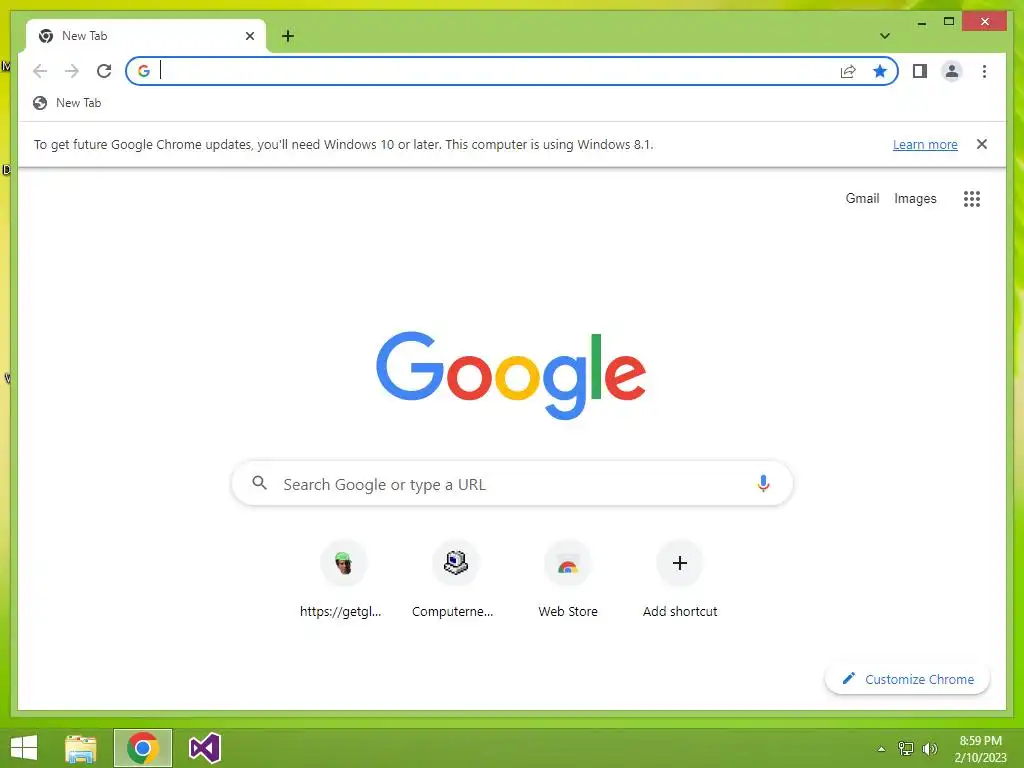The width and height of the screenshot is (1024, 768).
Task: Close the Chrome window
Action: click(x=985, y=22)
